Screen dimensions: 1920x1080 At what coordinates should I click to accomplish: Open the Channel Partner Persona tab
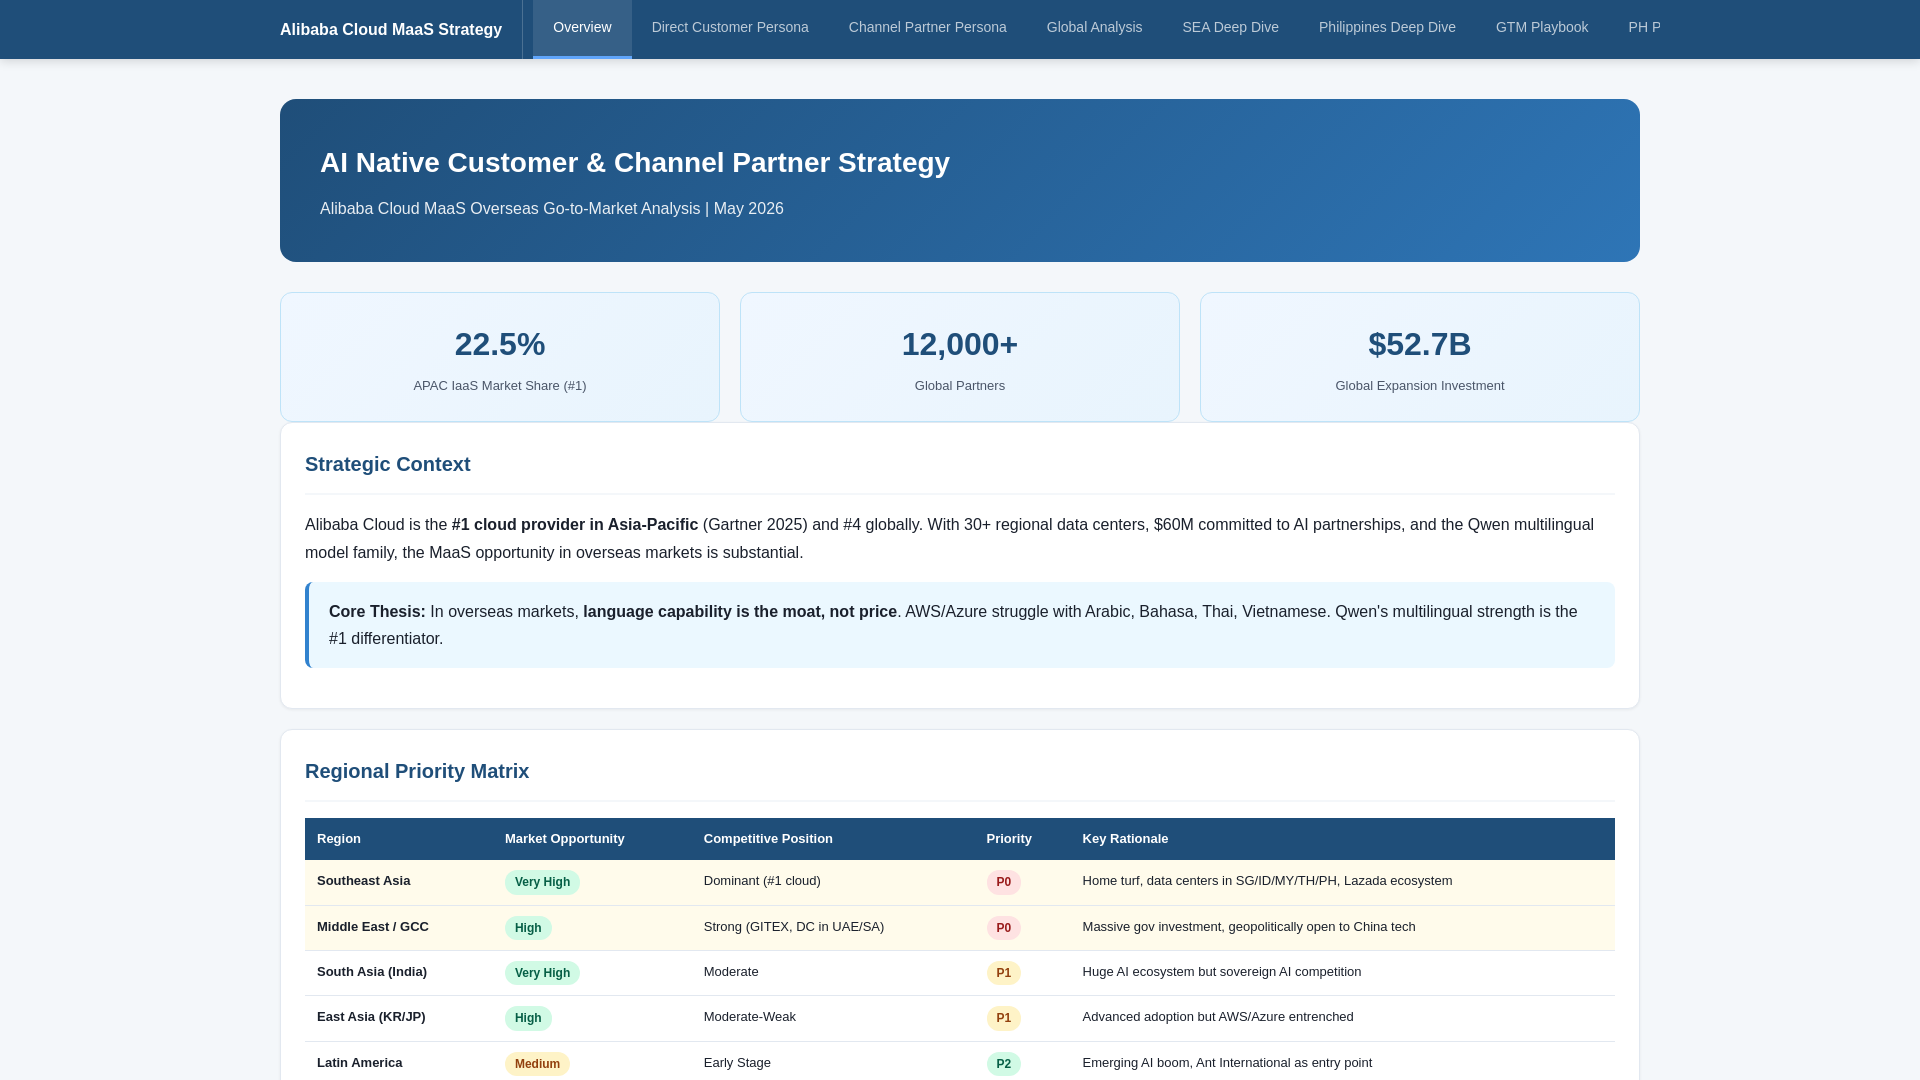(x=928, y=28)
